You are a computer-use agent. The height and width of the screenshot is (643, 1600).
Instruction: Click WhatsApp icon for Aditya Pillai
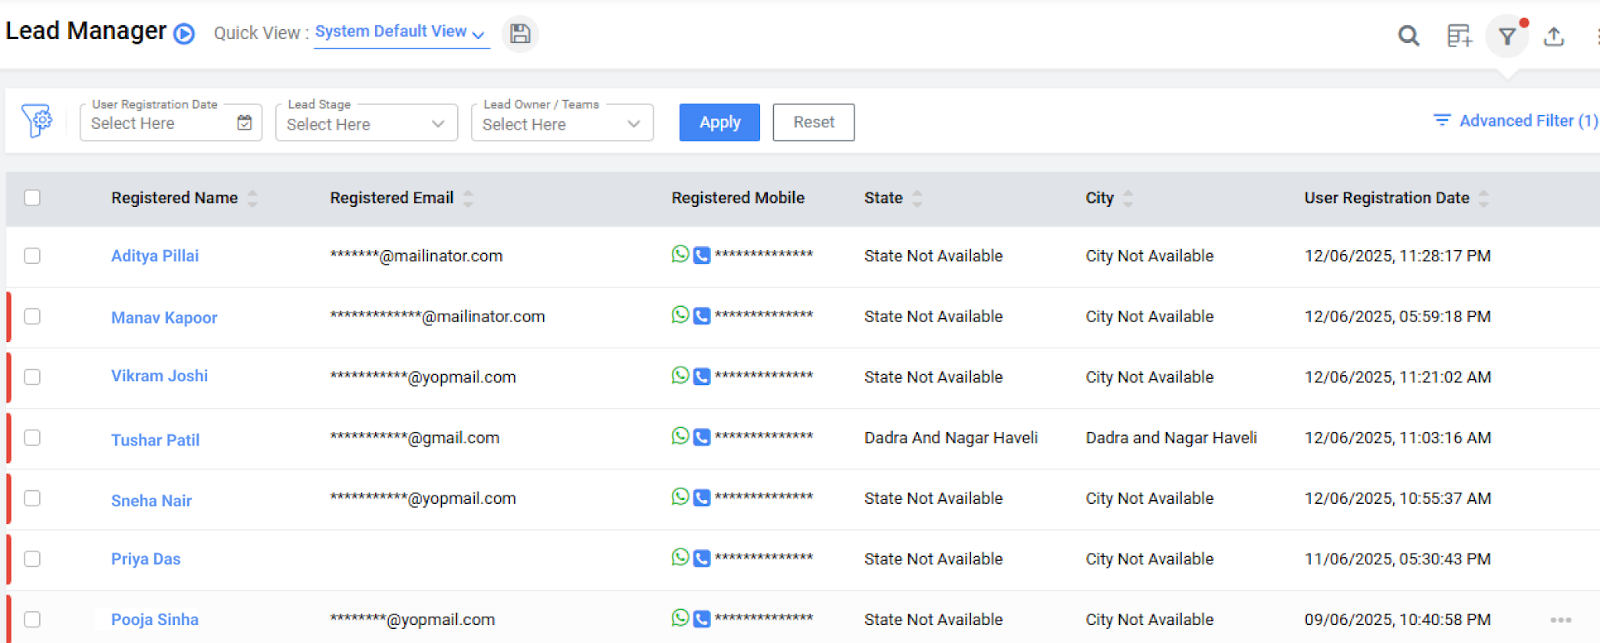[680, 255]
